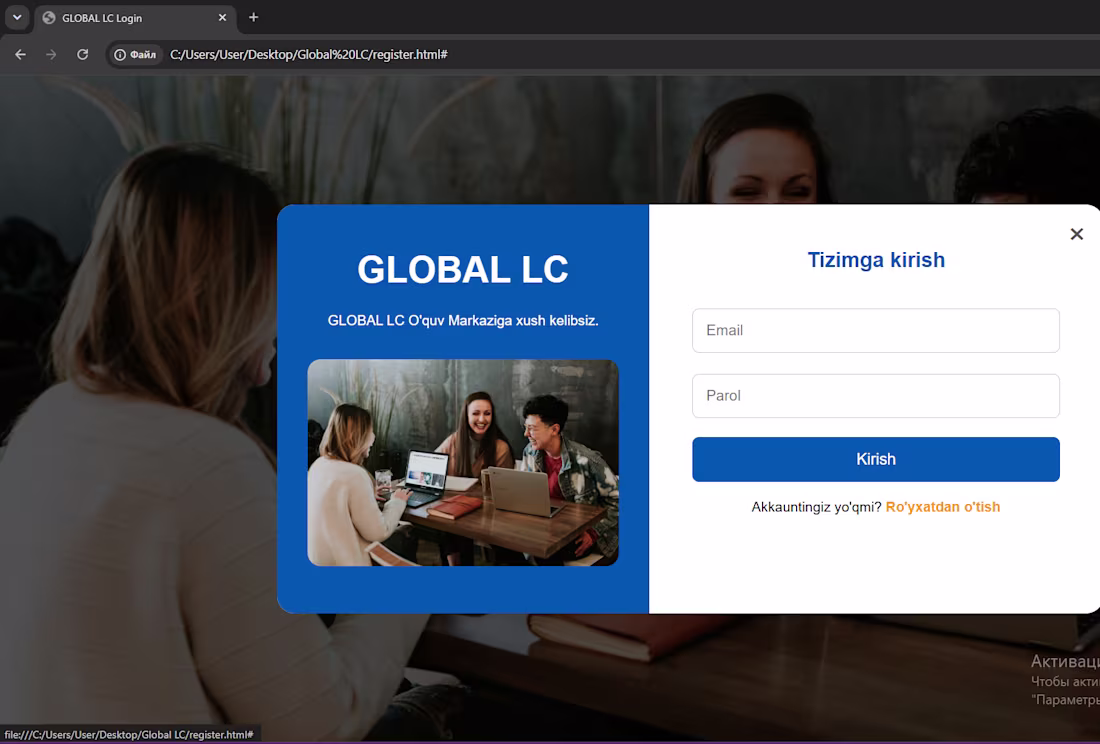Image resolution: width=1100 pixels, height=744 pixels.
Task: Click the Parol password field
Action: [x=876, y=395]
